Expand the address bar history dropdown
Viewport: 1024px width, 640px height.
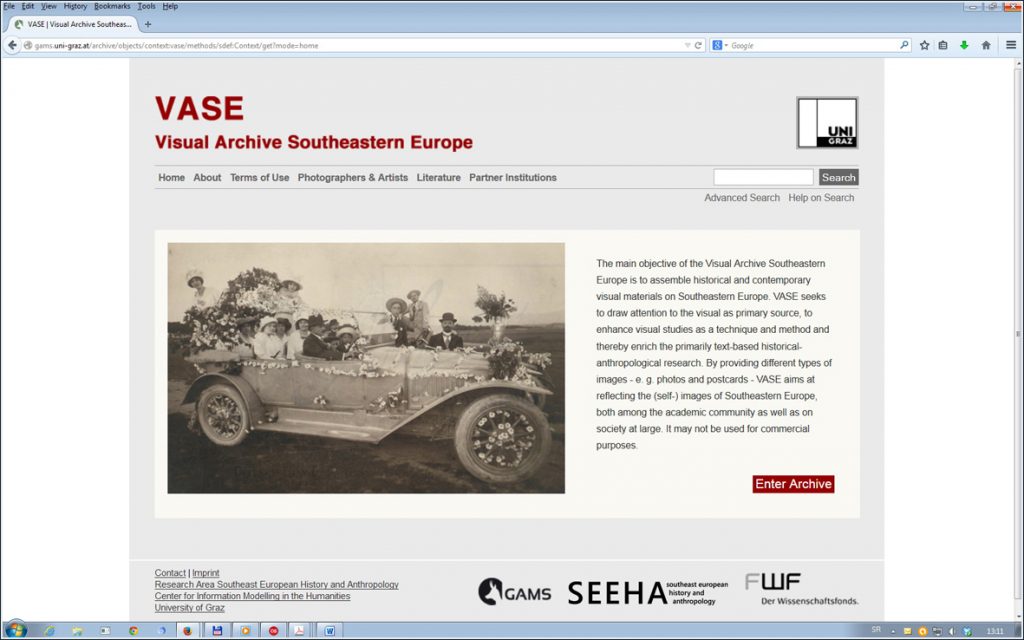pyautogui.click(x=687, y=45)
